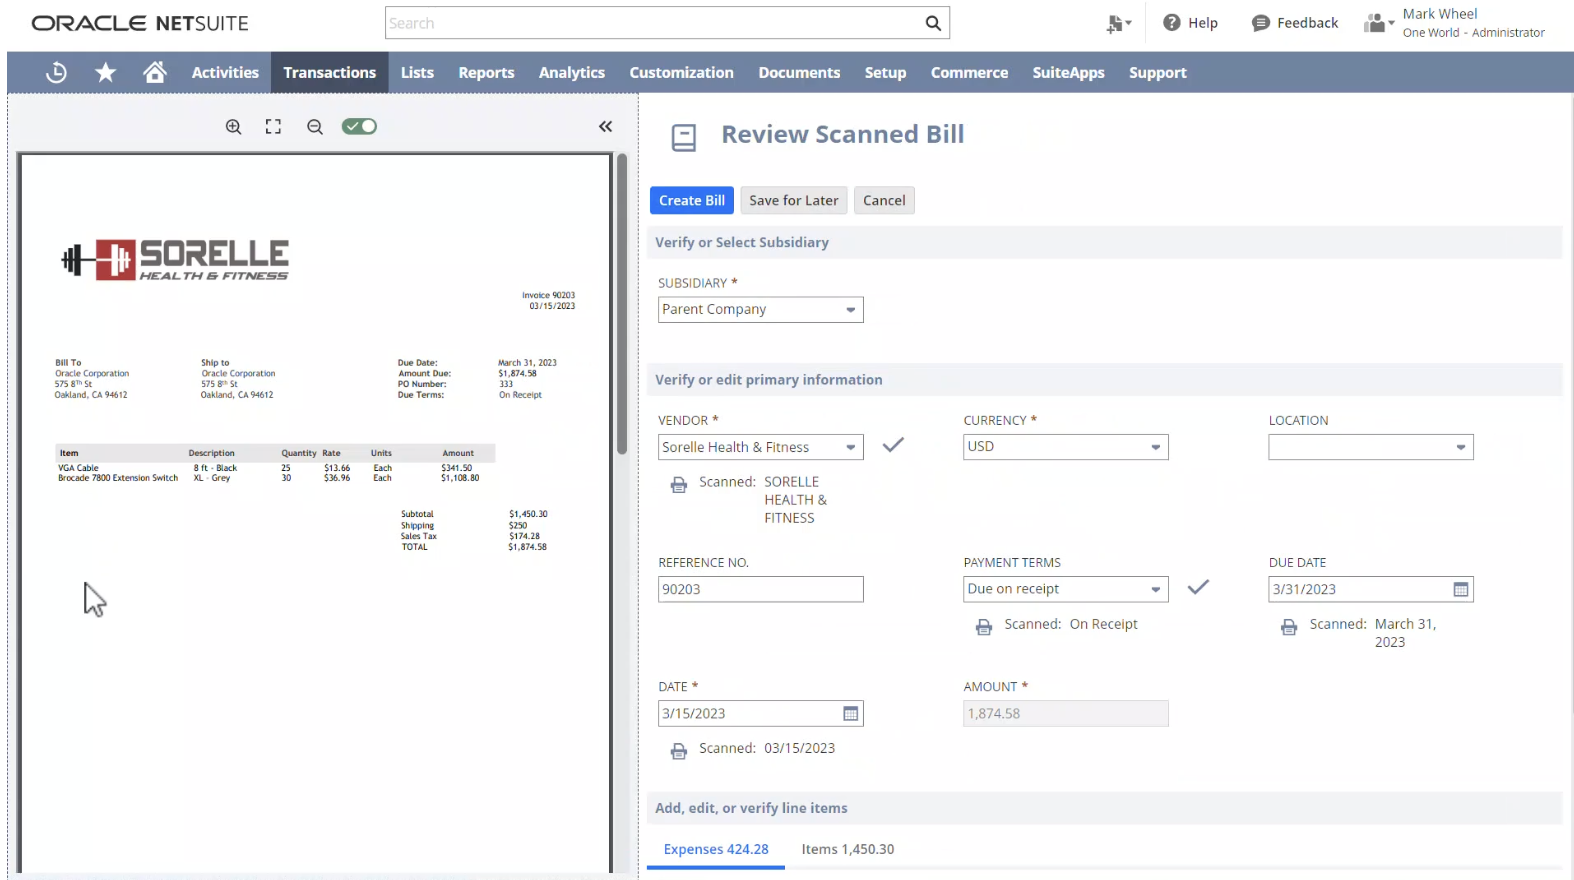Open the Analytics menu

(x=572, y=72)
